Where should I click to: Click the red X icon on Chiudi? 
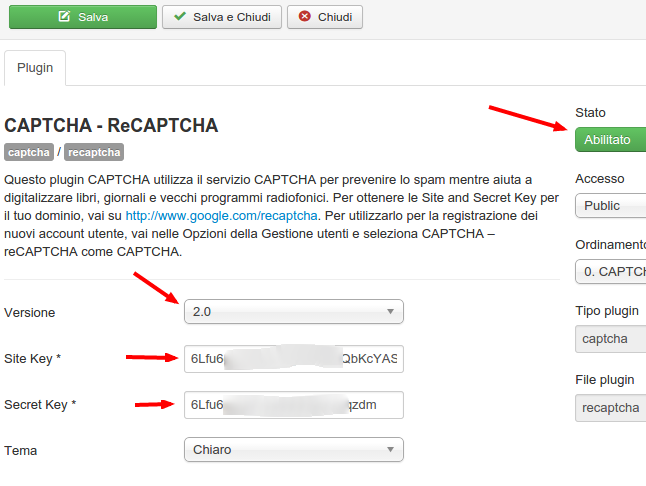[304, 16]
